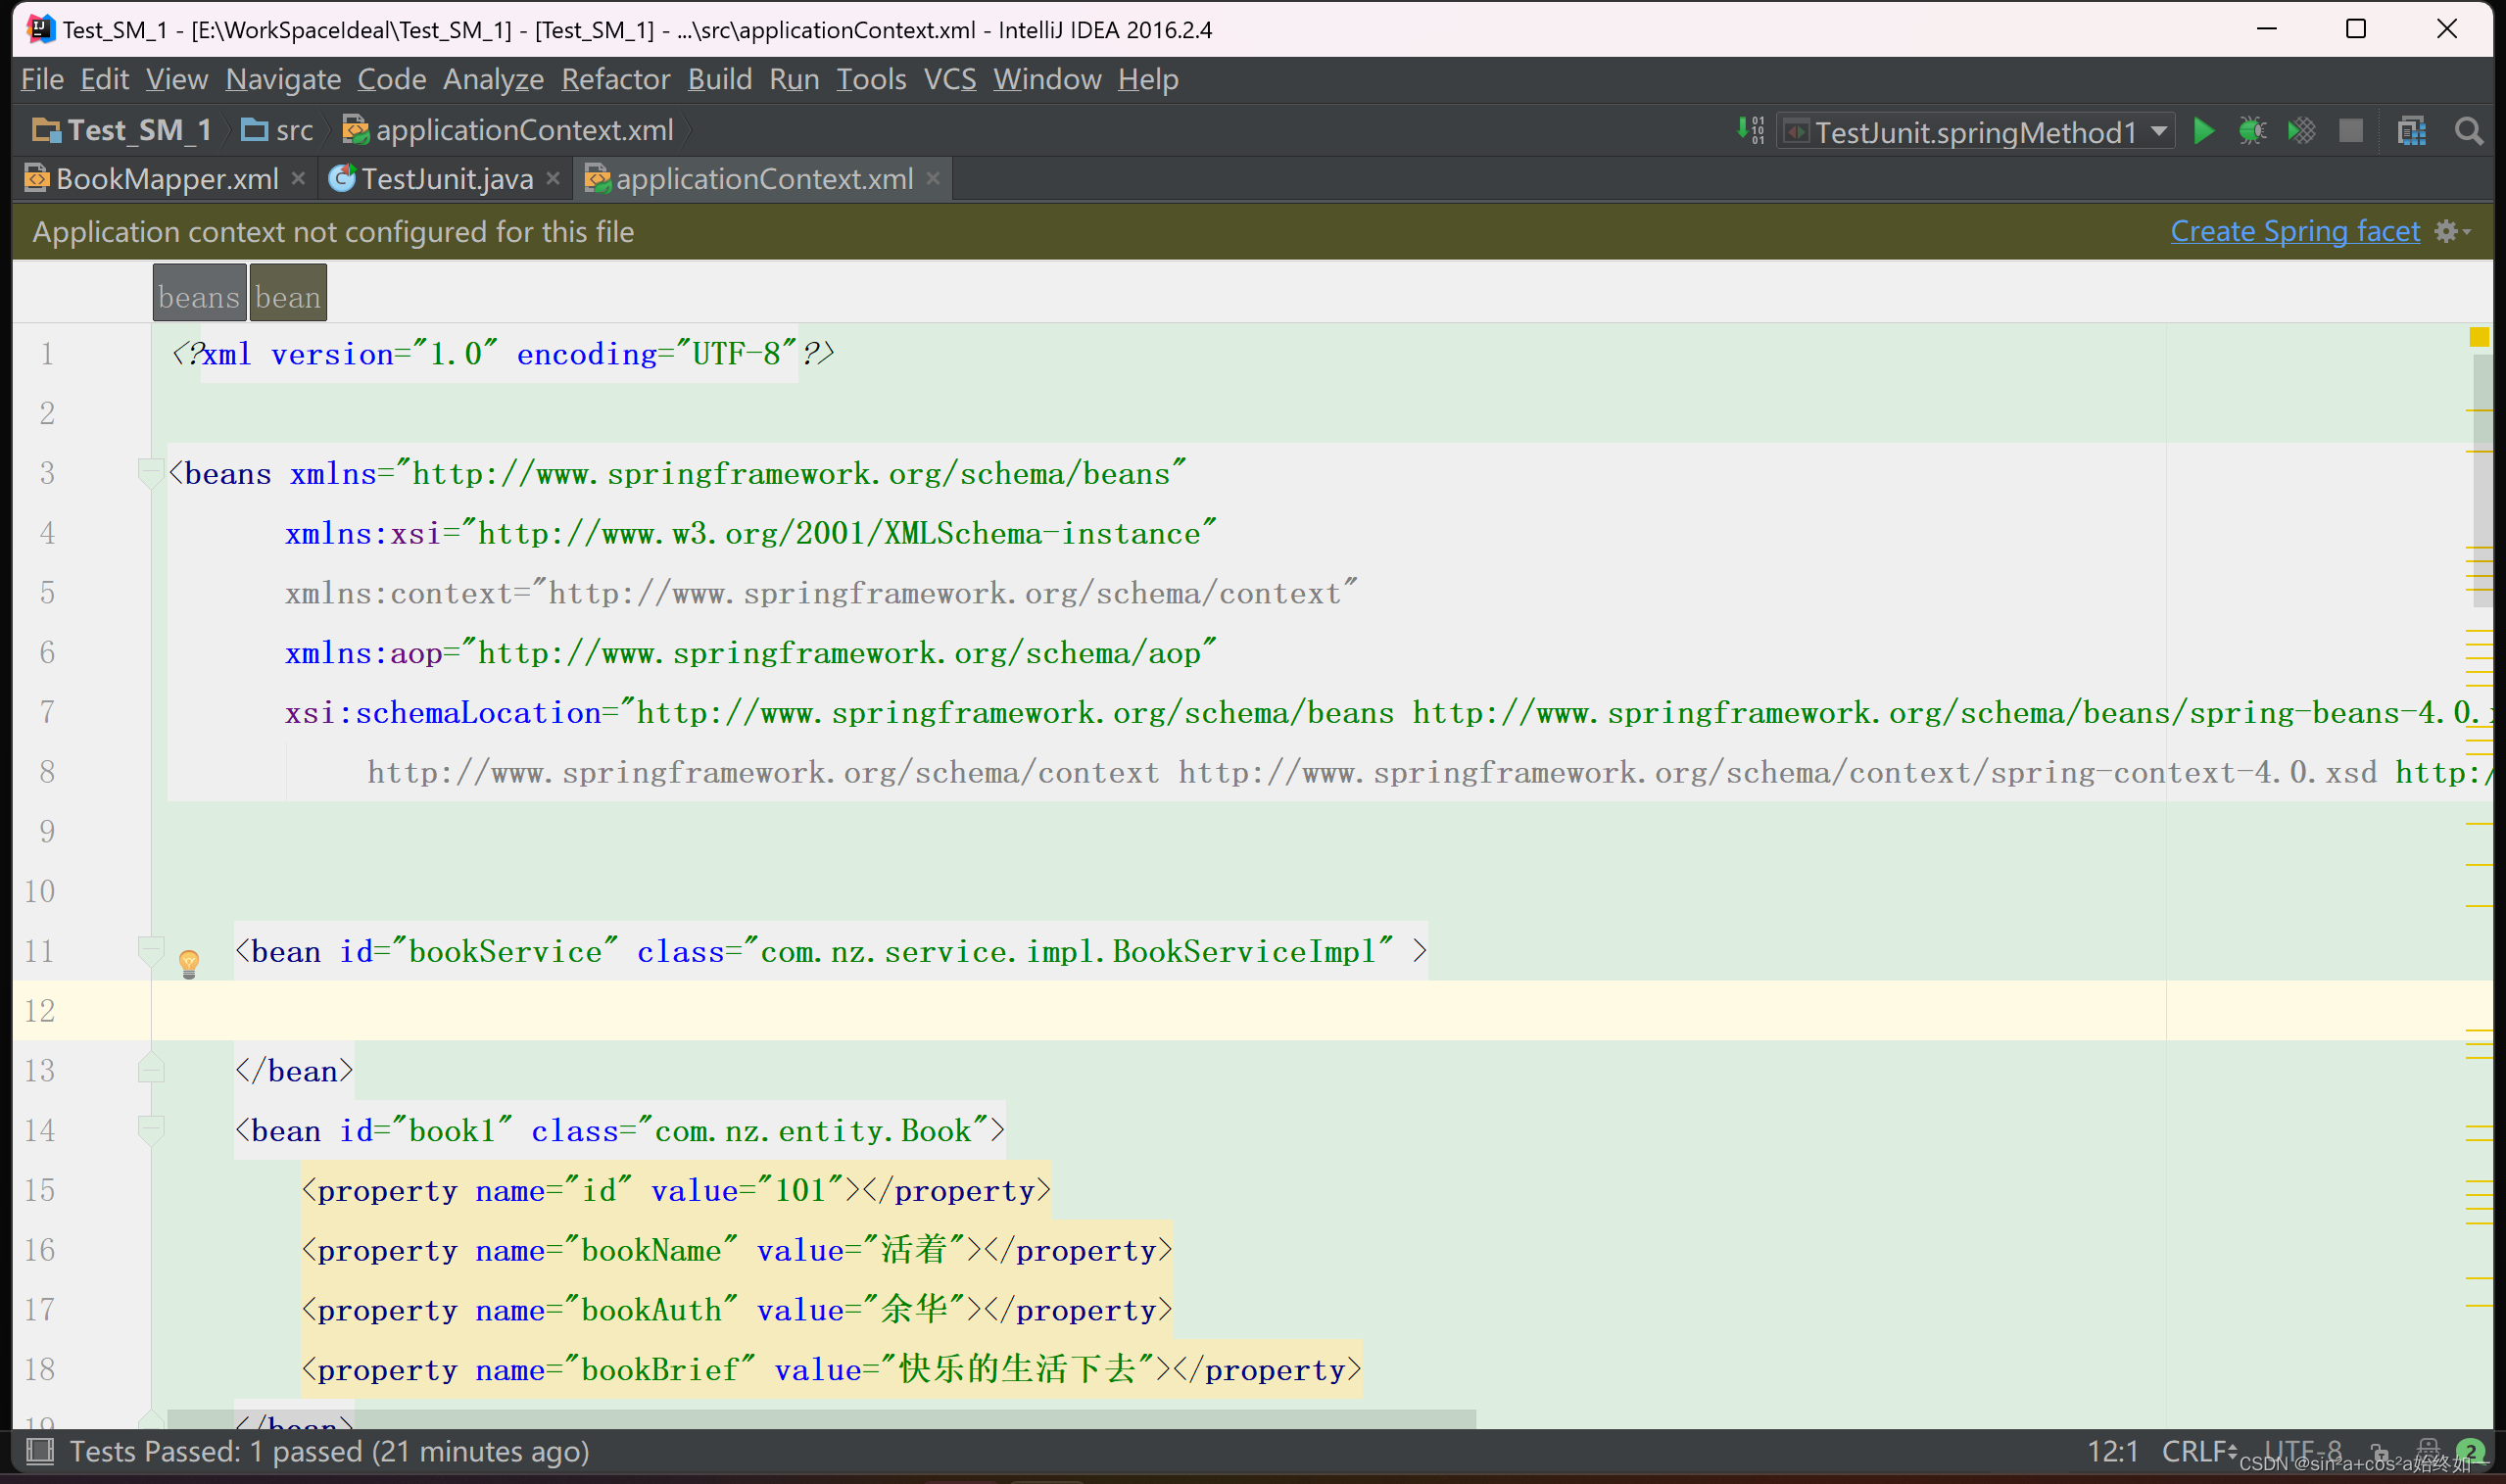Open Search Everywhere with the magnifier icon
This screenshot has height=1484, width=2506.
2470,131
